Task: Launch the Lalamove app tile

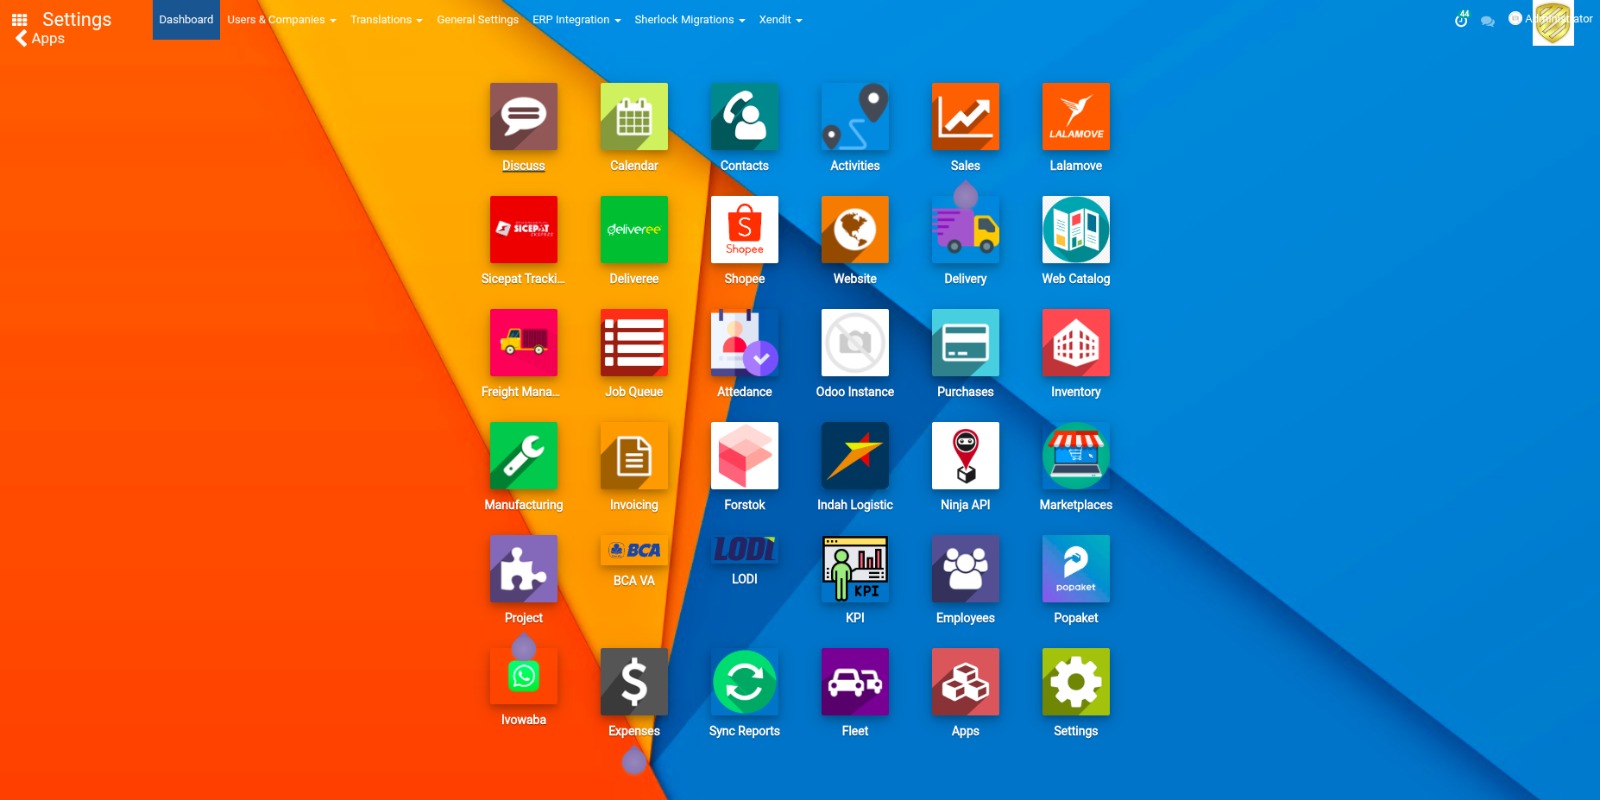Action: [x=1076, y=117]
